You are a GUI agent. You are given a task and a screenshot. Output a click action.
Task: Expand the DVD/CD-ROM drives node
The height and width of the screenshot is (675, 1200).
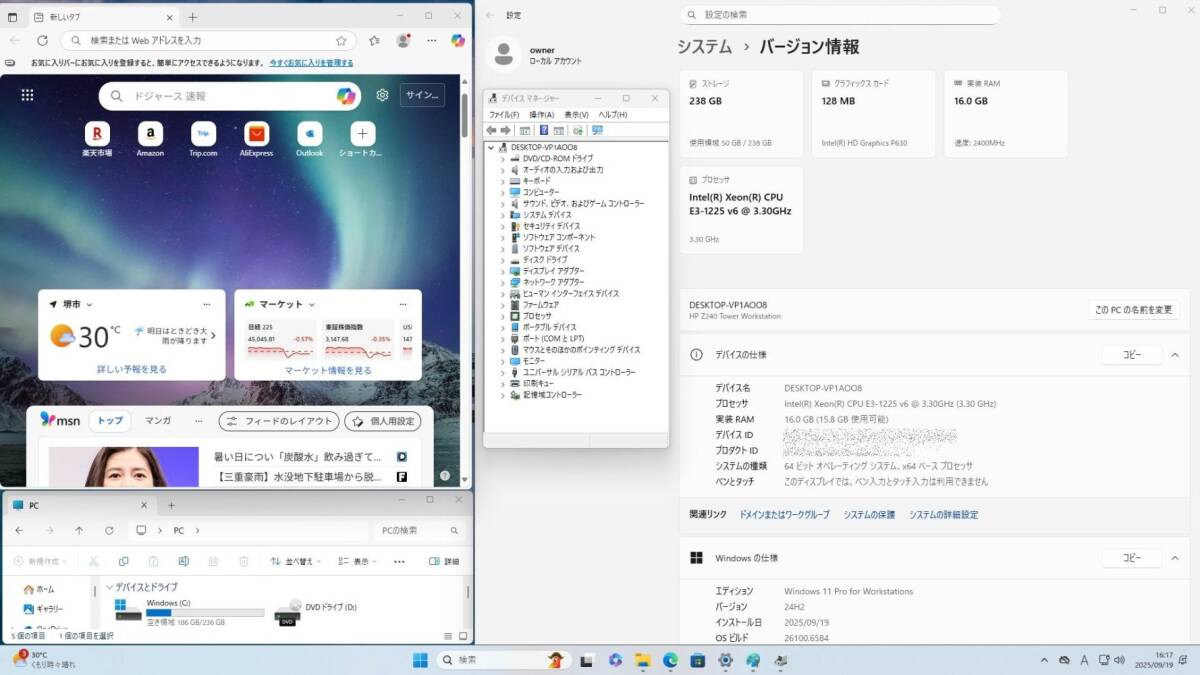pos(503,159)
